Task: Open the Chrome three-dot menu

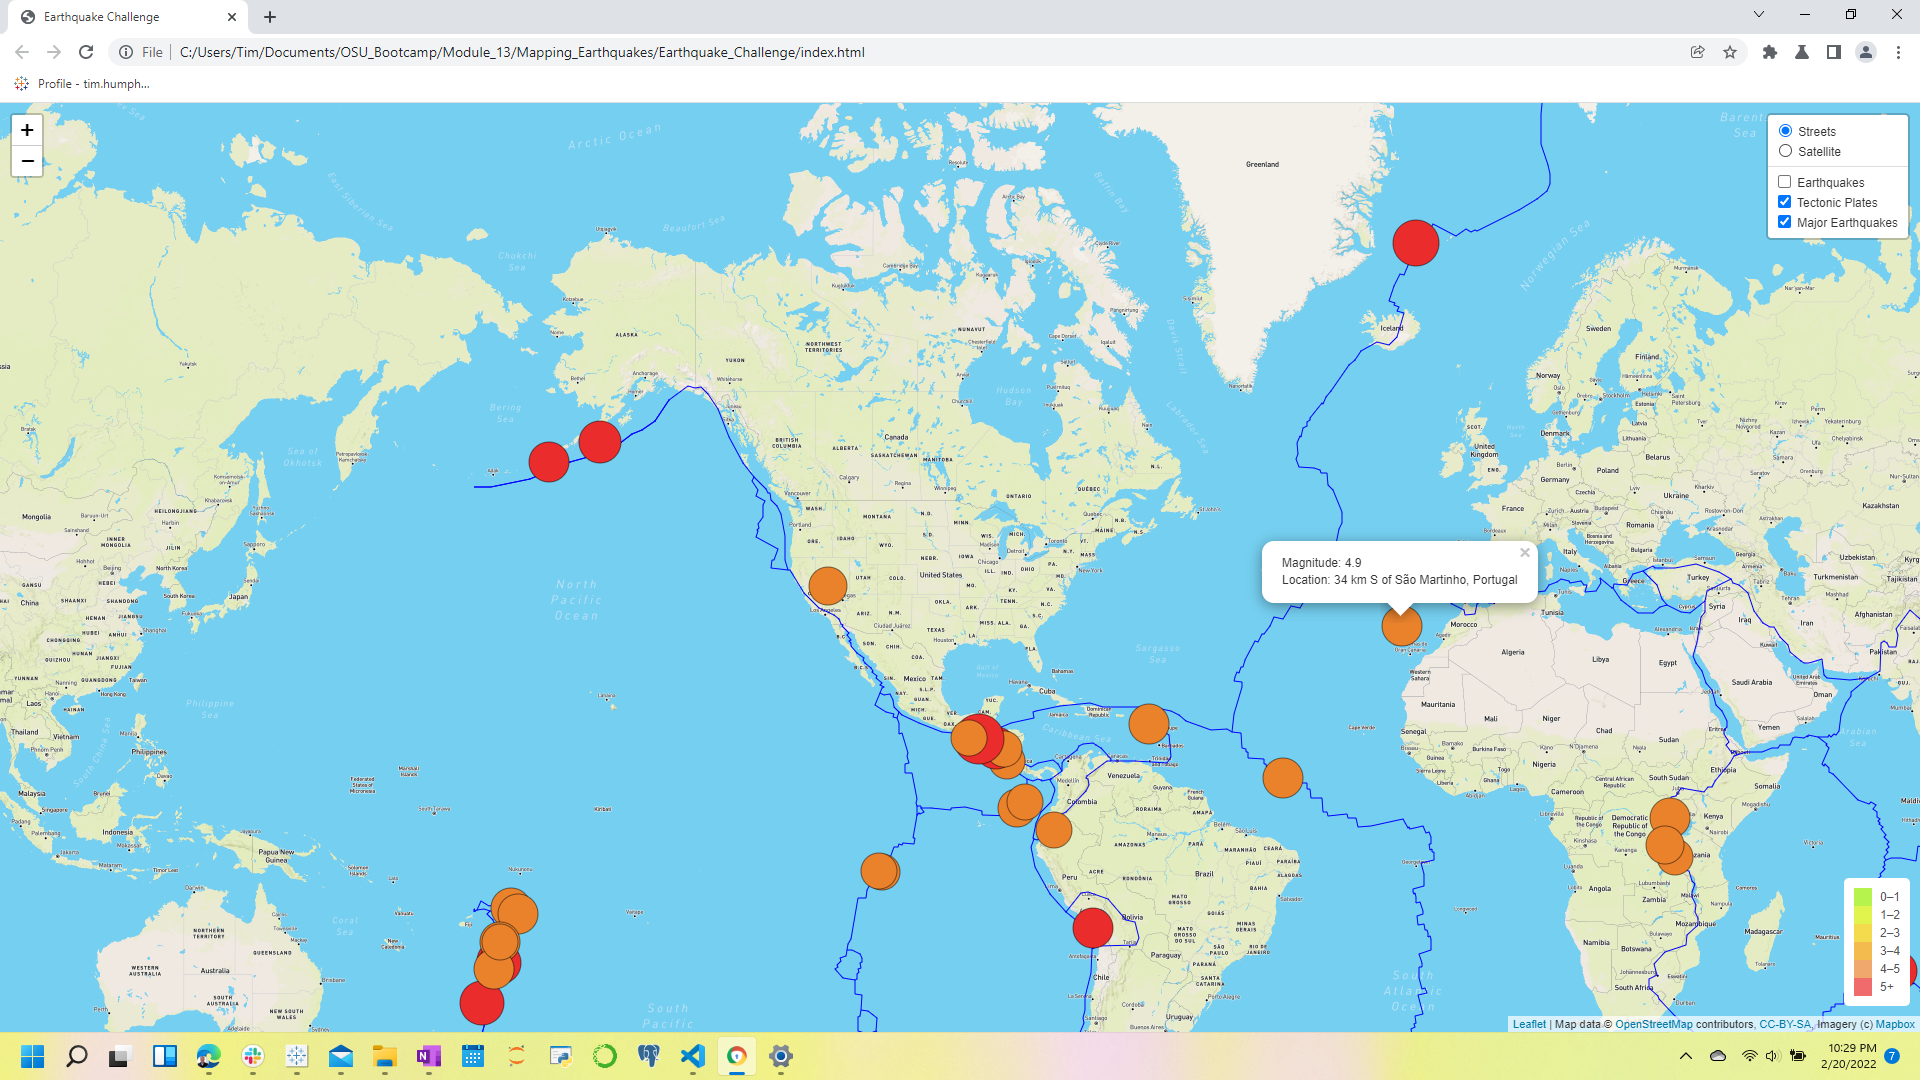Action: (x=1898, y=52)
